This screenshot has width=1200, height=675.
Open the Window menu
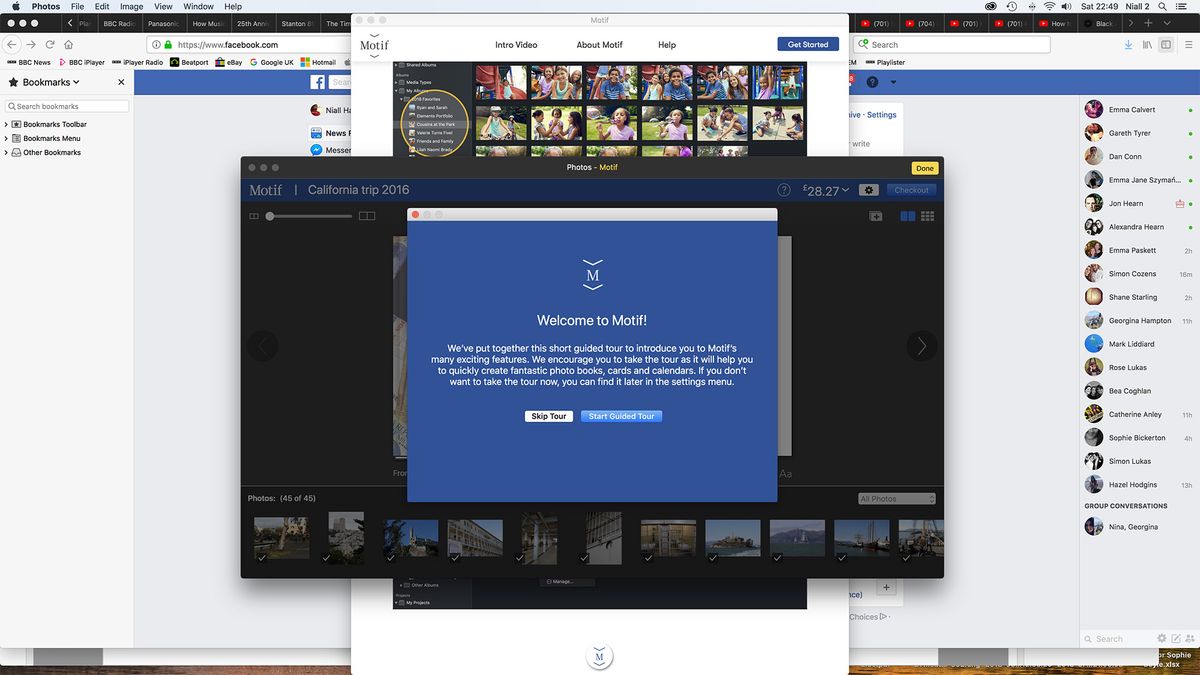tap(198, 6)
